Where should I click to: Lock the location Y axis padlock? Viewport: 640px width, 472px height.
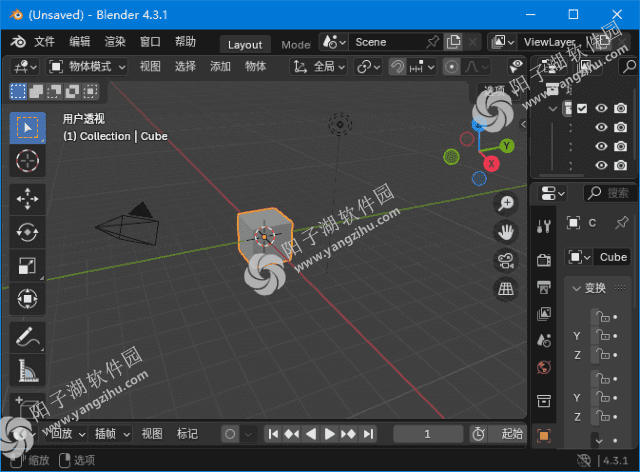point(603,336)
